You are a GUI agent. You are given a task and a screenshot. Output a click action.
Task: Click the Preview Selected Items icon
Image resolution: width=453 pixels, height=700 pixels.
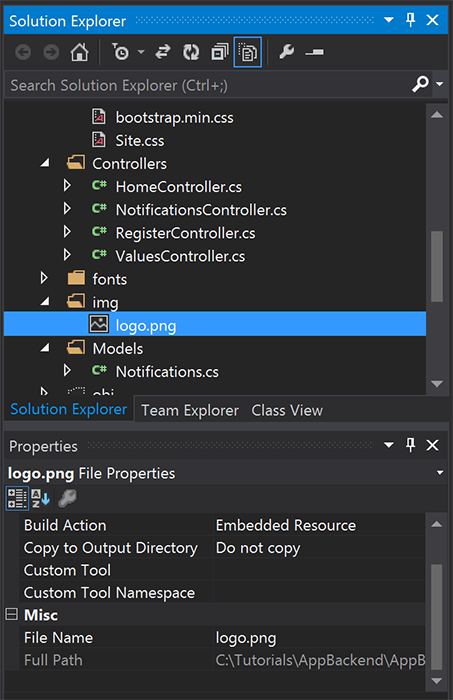[x=315, y=52]
